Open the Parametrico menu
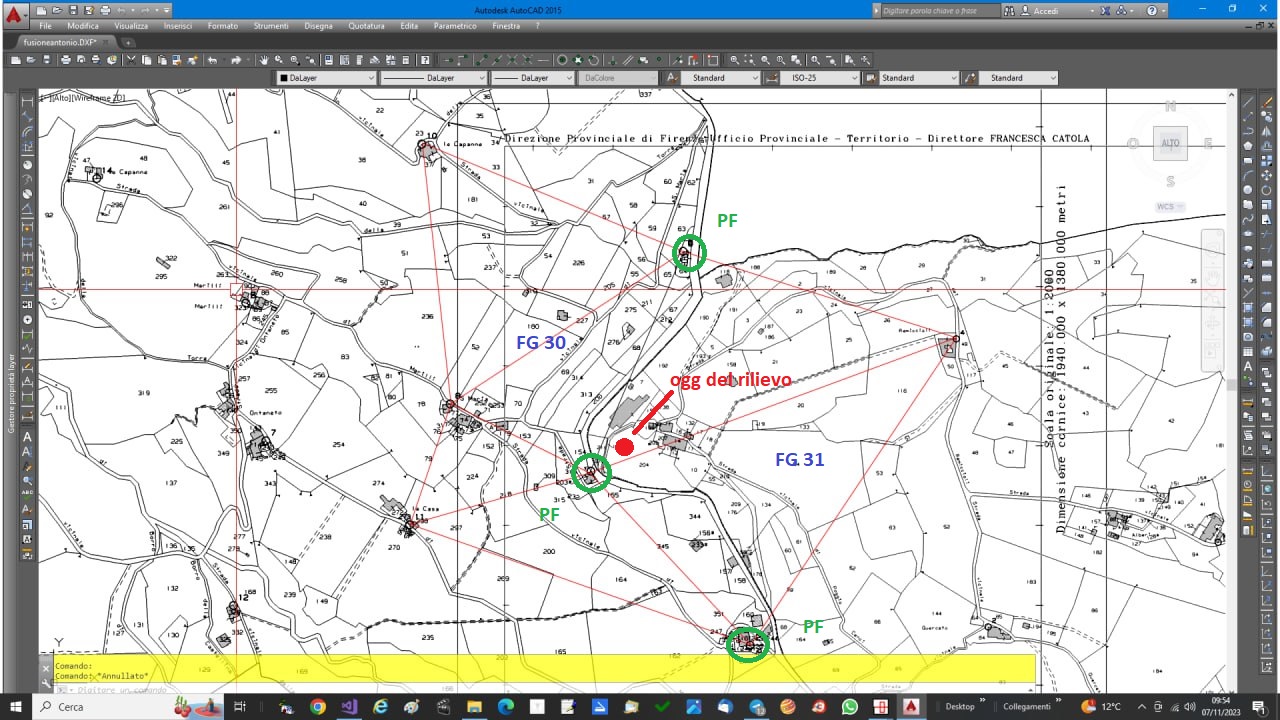Image resolution: width=1280 pixels, height=720 pixels. pos(455,26)
